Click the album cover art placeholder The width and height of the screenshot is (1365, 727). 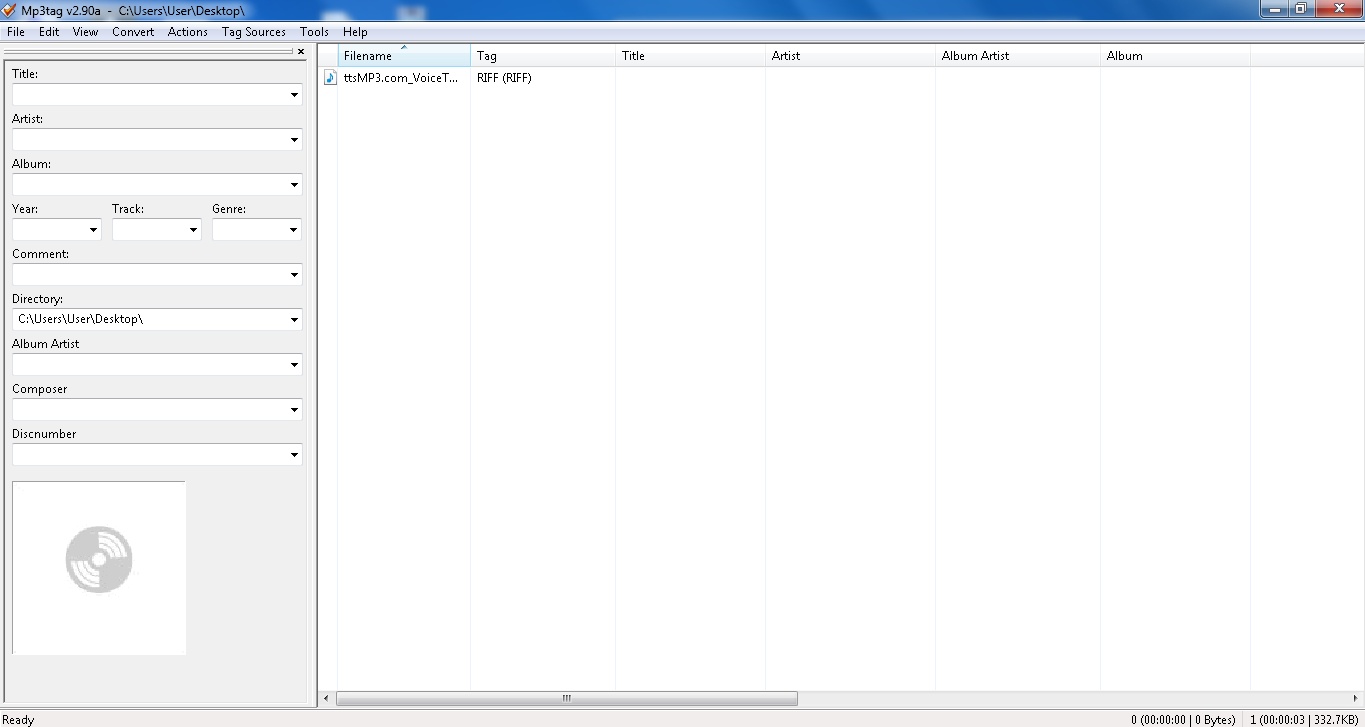pos(99,567)
